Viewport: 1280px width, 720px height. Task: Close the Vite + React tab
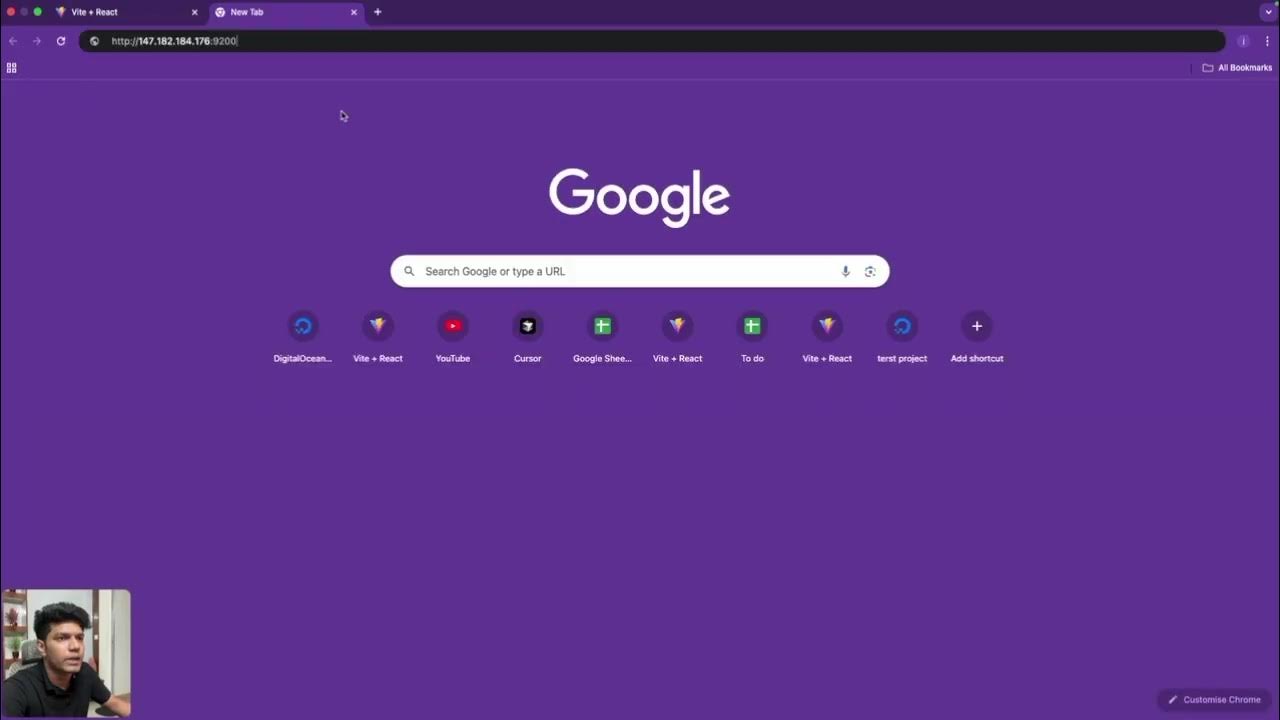click(194, 12)
